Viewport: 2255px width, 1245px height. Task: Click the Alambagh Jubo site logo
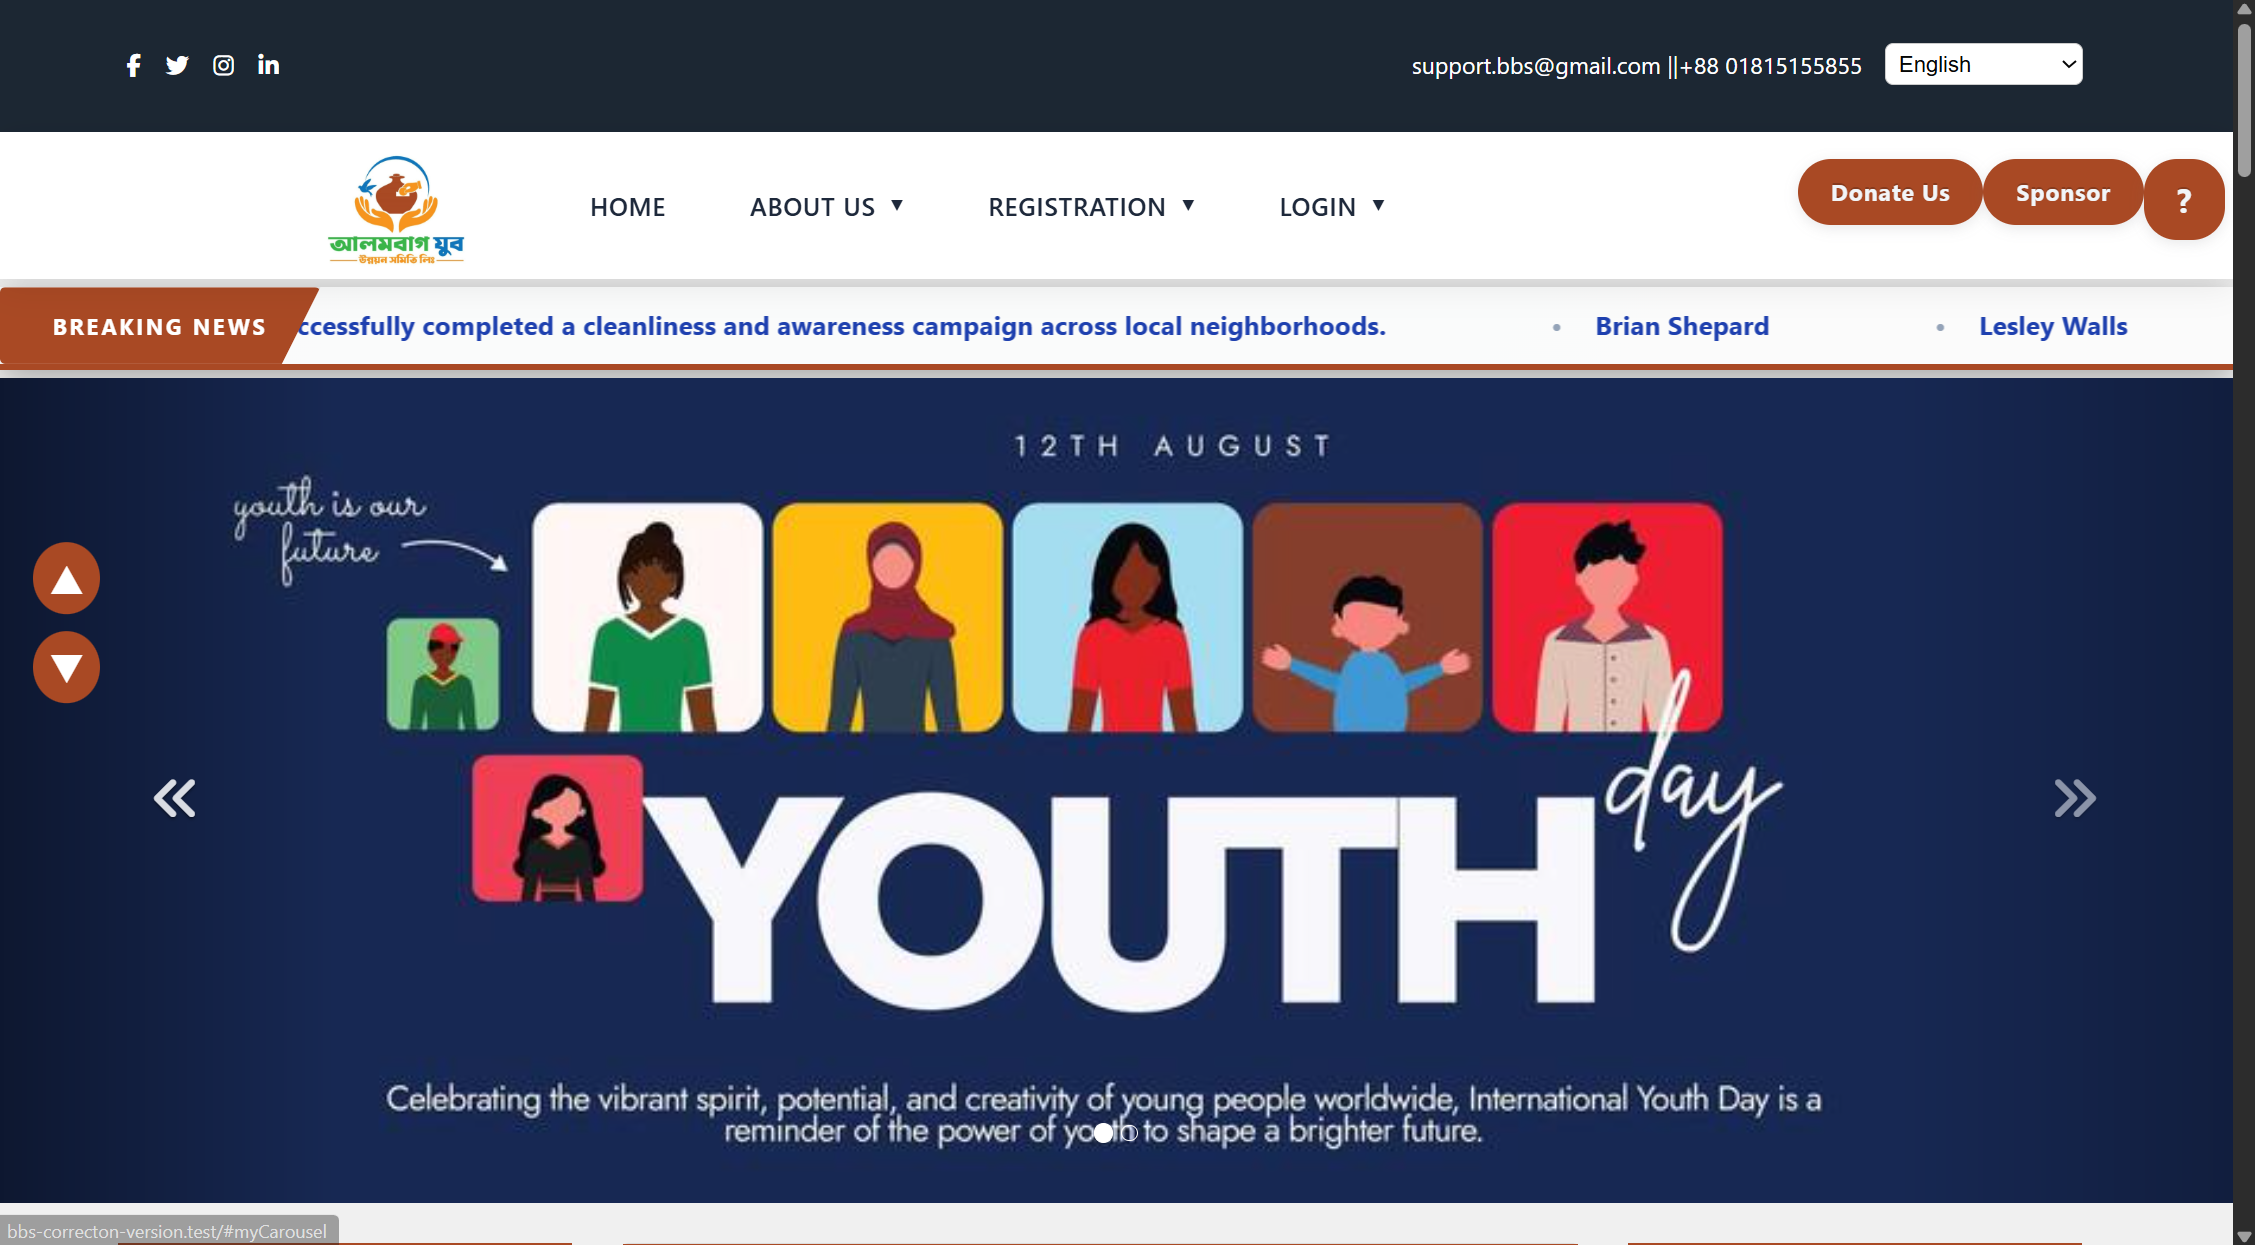coord(396,209)
